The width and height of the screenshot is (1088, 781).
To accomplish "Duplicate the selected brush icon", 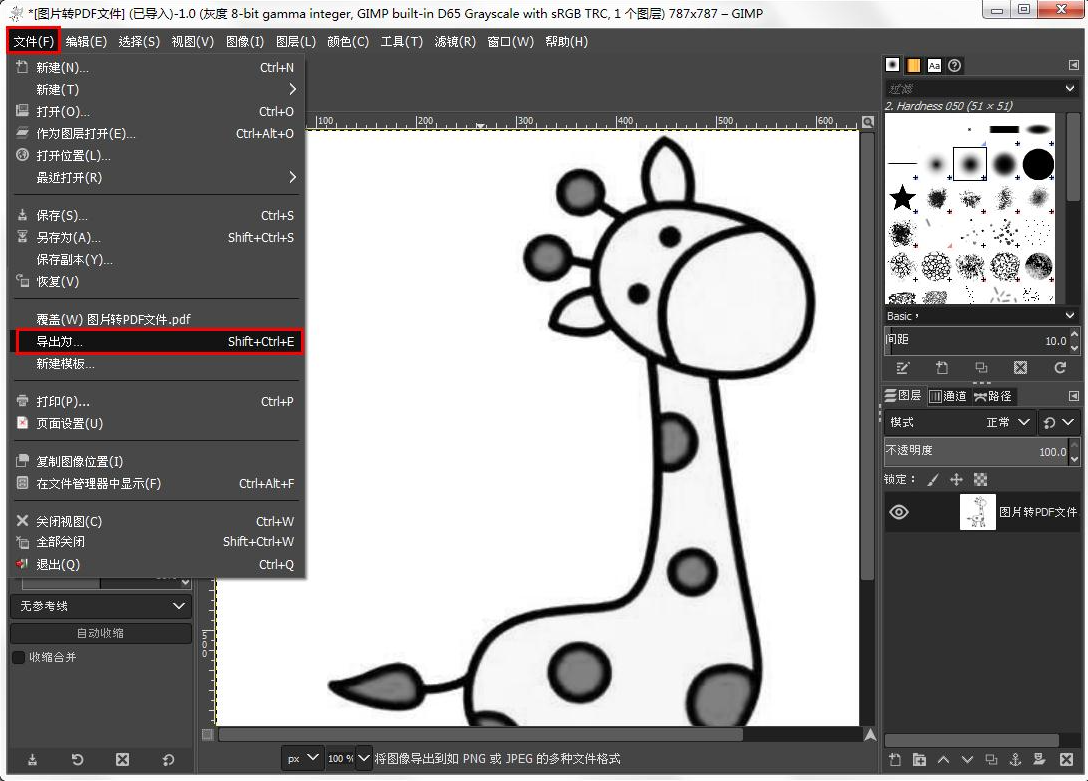I will point(981,368).
